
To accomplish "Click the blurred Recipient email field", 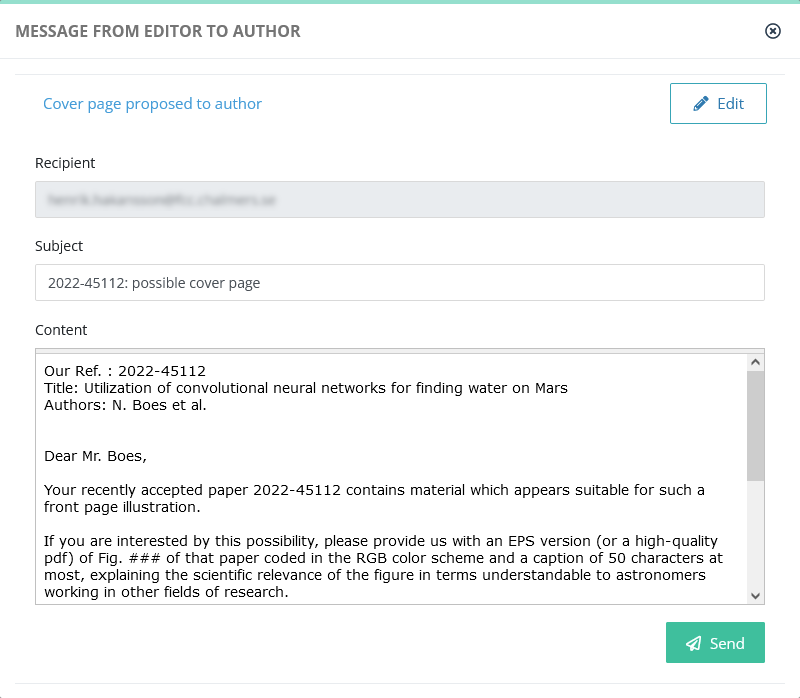I will [399, 200].
